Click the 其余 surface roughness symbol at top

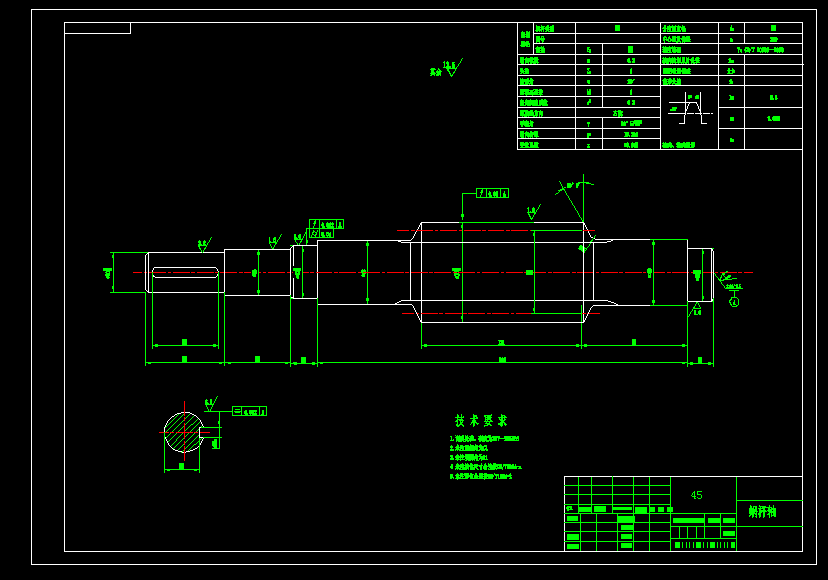[x=446, y=68]
